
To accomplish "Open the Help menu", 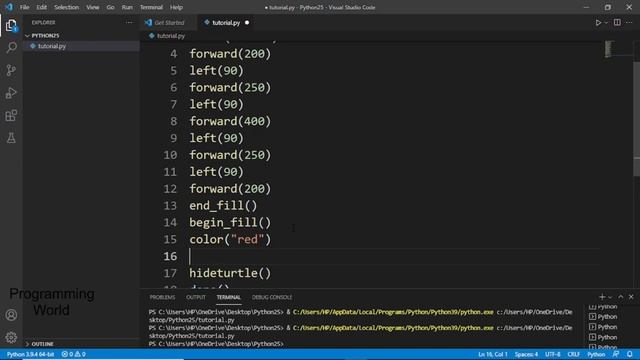I will pyautogui.click(x=176, y=7).
